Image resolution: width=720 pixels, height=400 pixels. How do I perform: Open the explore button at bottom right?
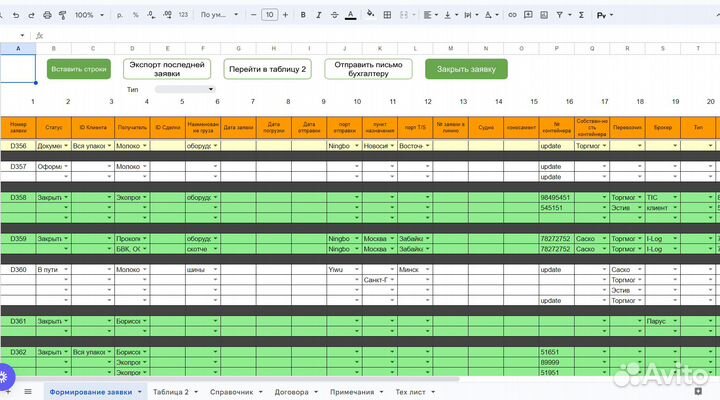click(x=698, y=391)
